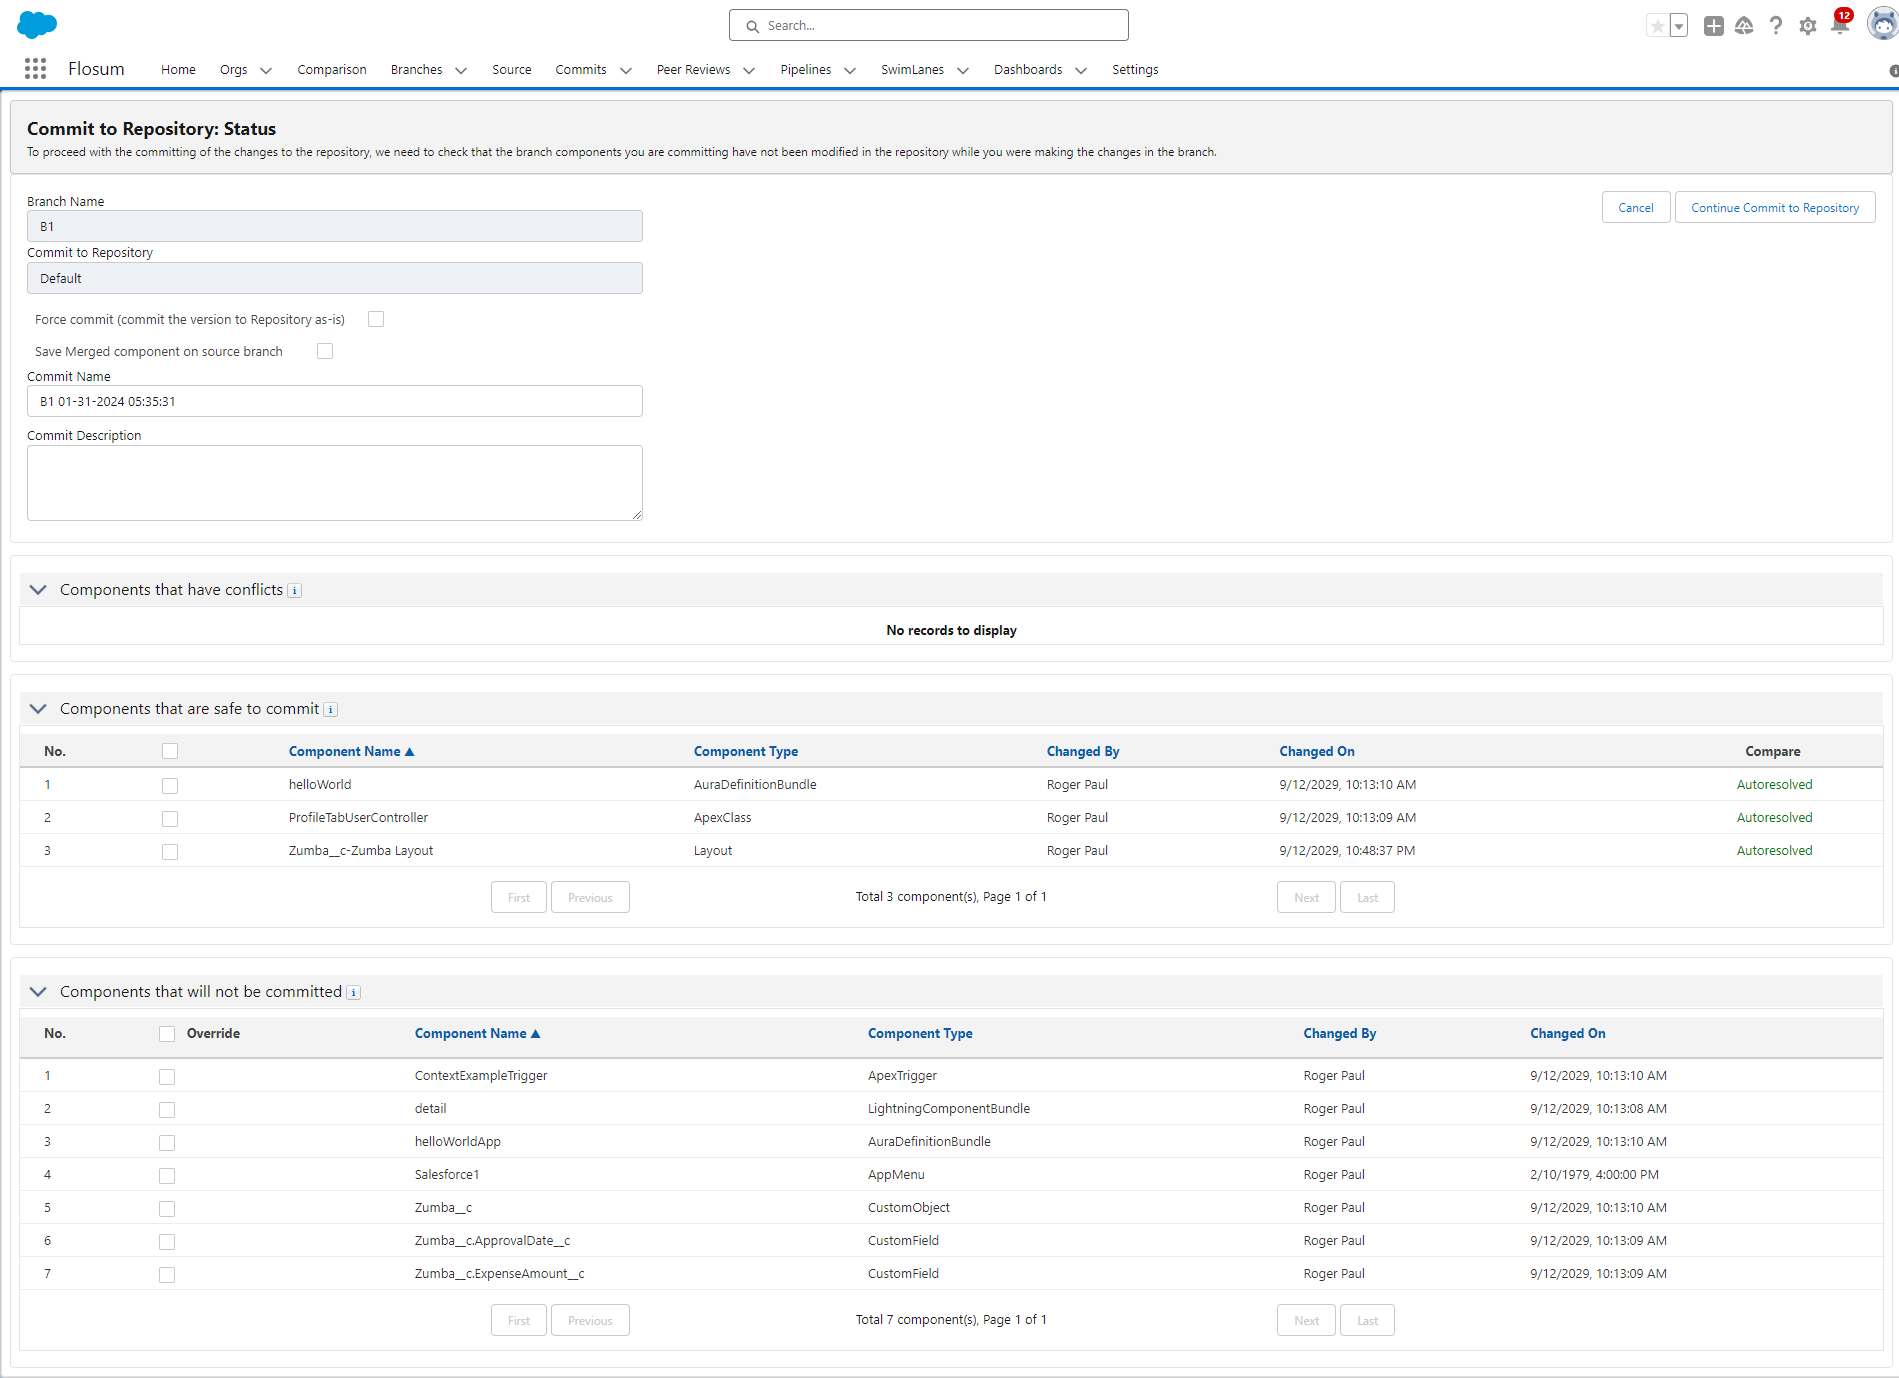Expand the Commits menu dropdown

coord(626,70)
